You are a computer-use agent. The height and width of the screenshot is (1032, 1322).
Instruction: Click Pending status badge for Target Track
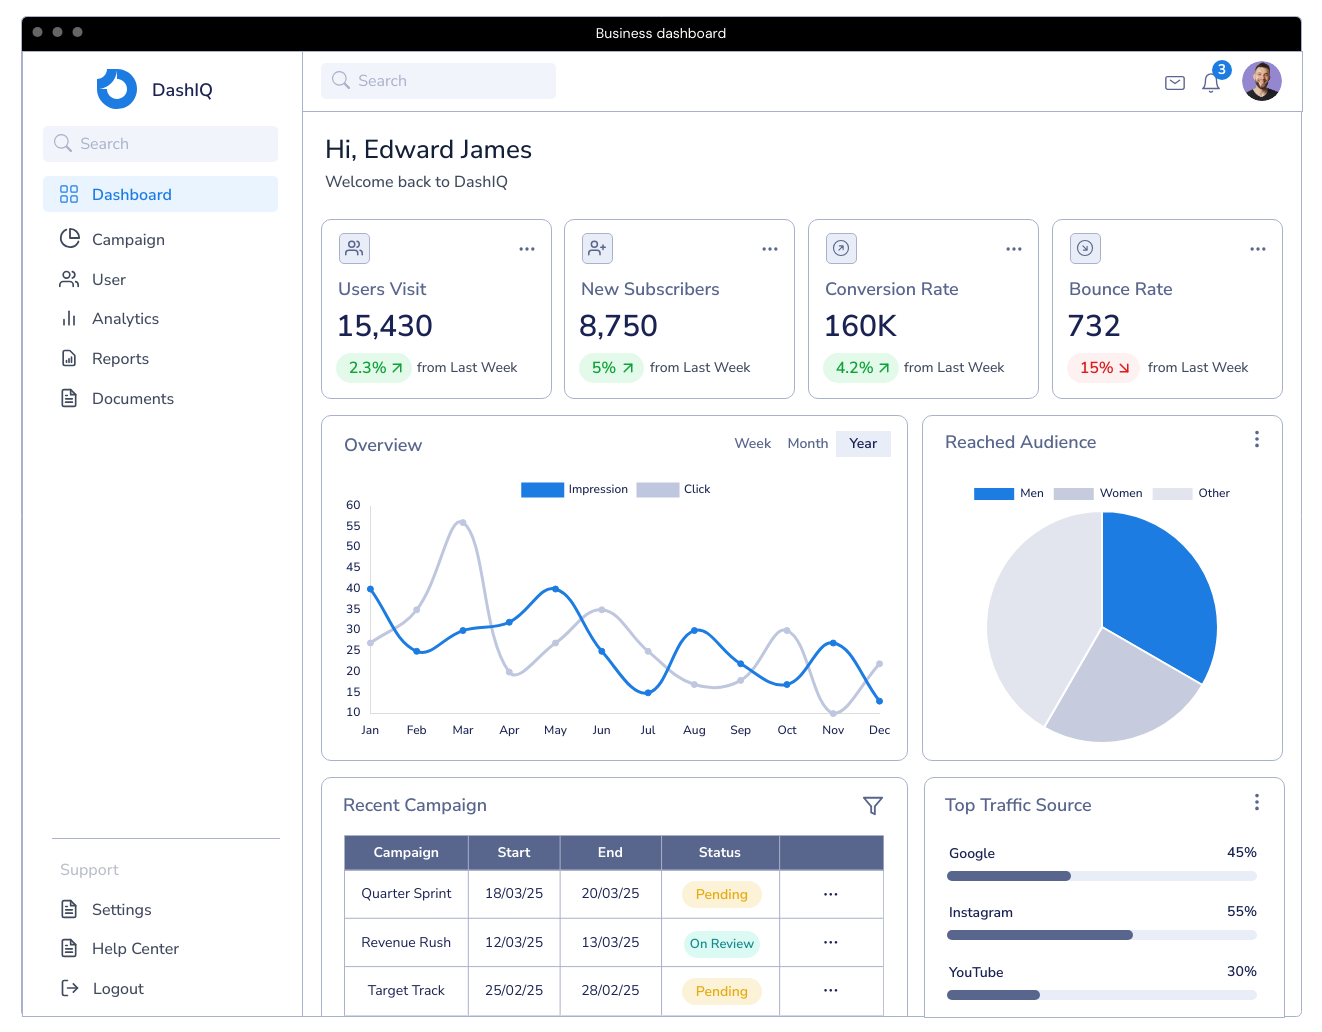tap(722, 991)
